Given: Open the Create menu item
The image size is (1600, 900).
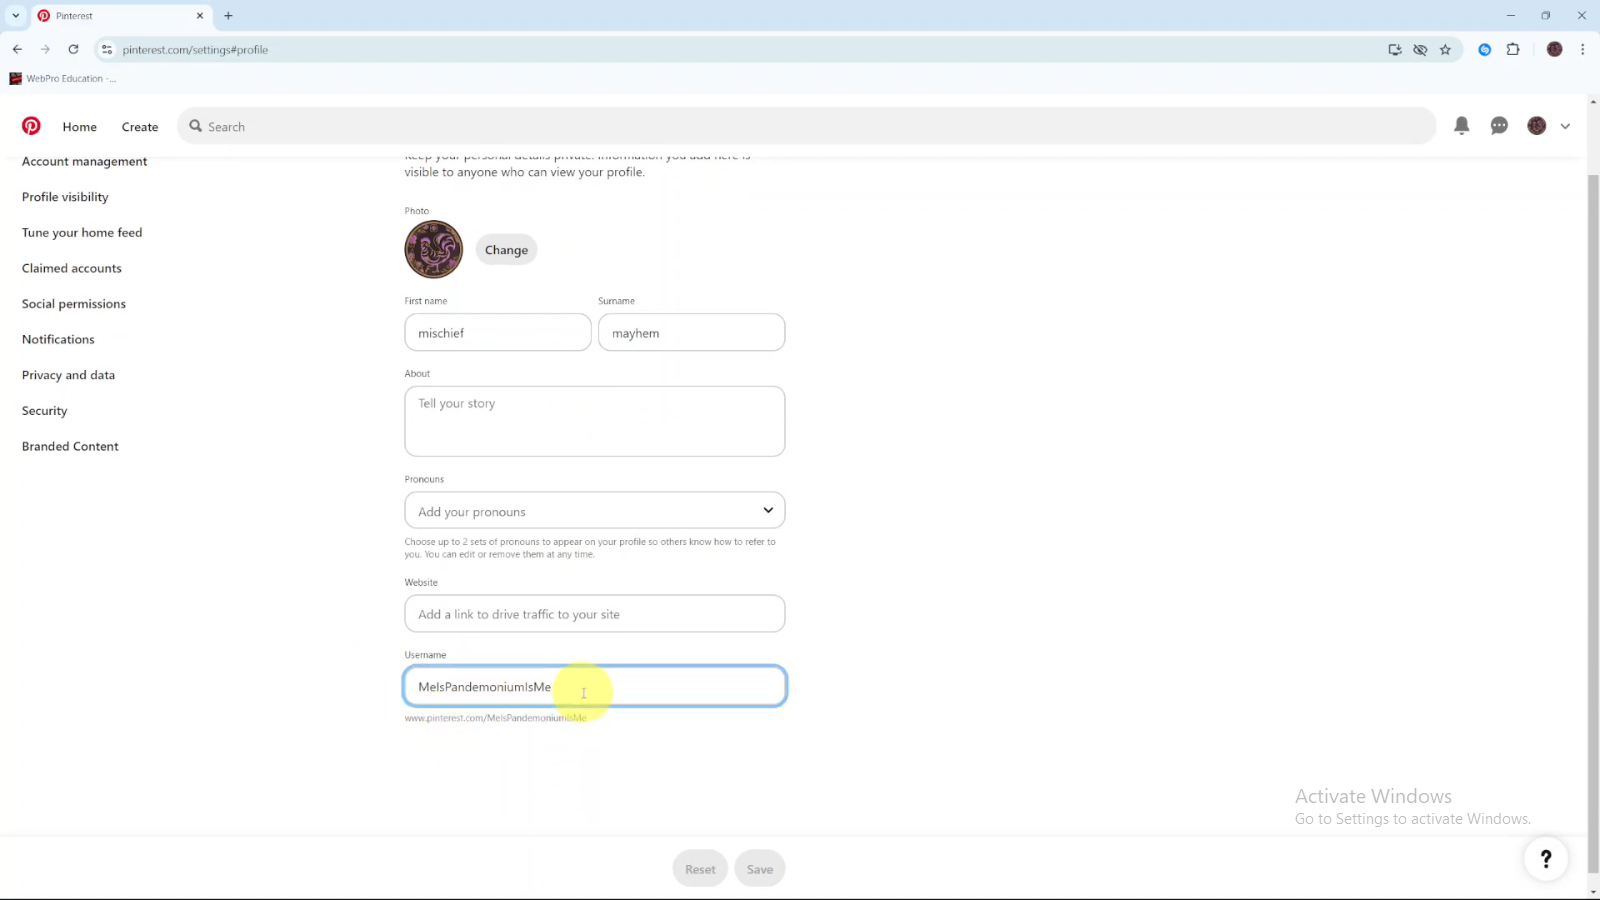Looking at the screenshot, I should (x=140, y=127).
